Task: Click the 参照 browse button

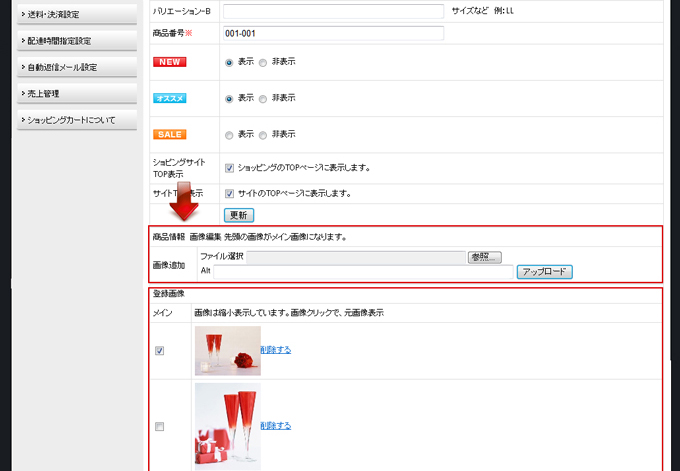Action: click(484, 257)
